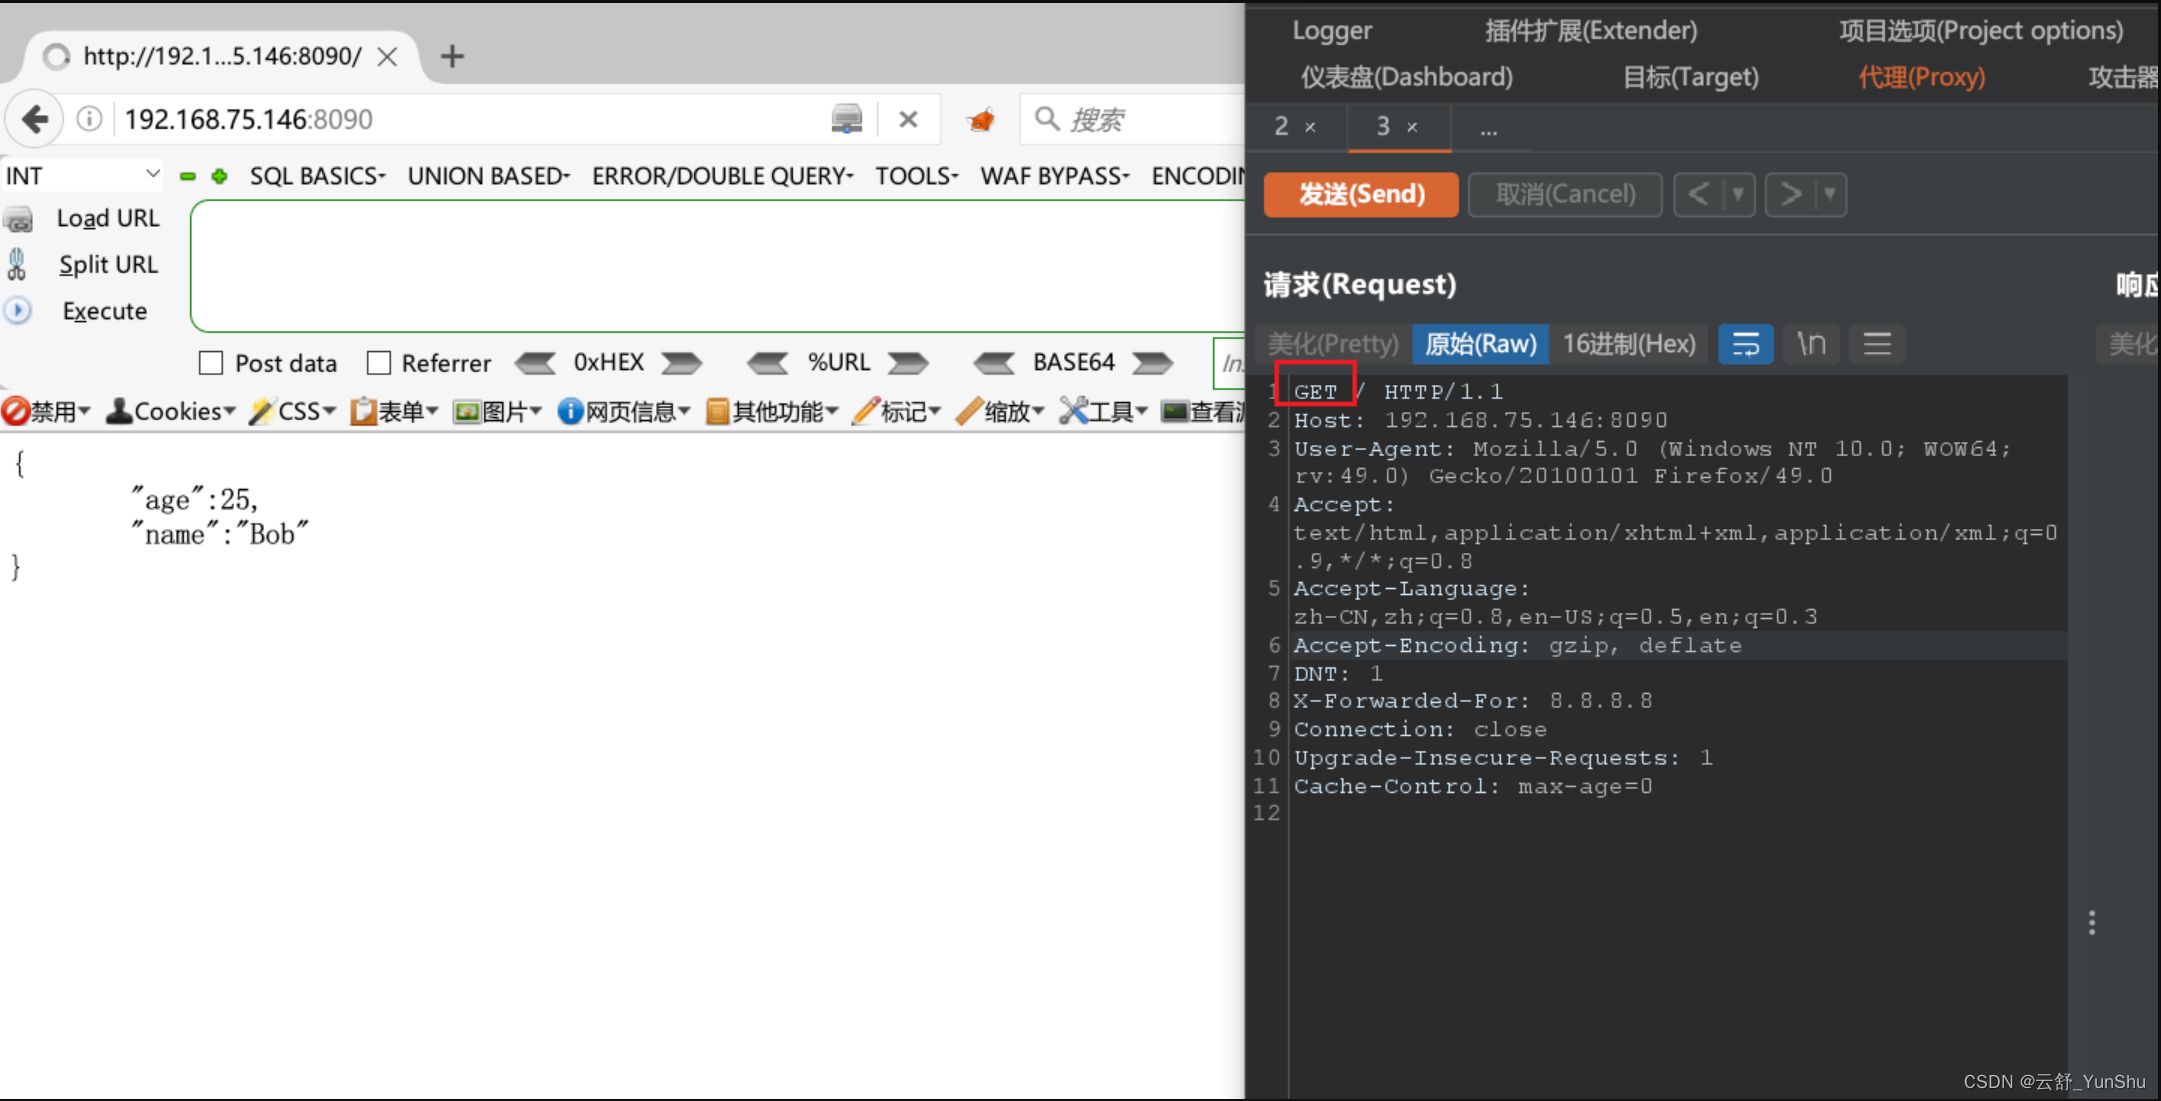Go to previous request with < button
Screen dimensions: 2161x1101
(x=1698, y=194)
